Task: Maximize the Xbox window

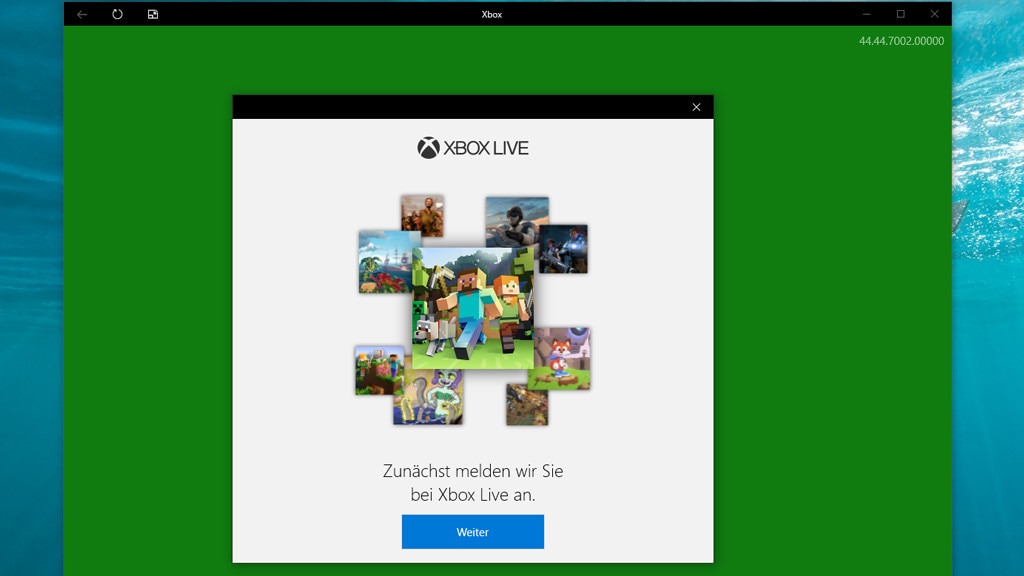Action: coord(901,14)
